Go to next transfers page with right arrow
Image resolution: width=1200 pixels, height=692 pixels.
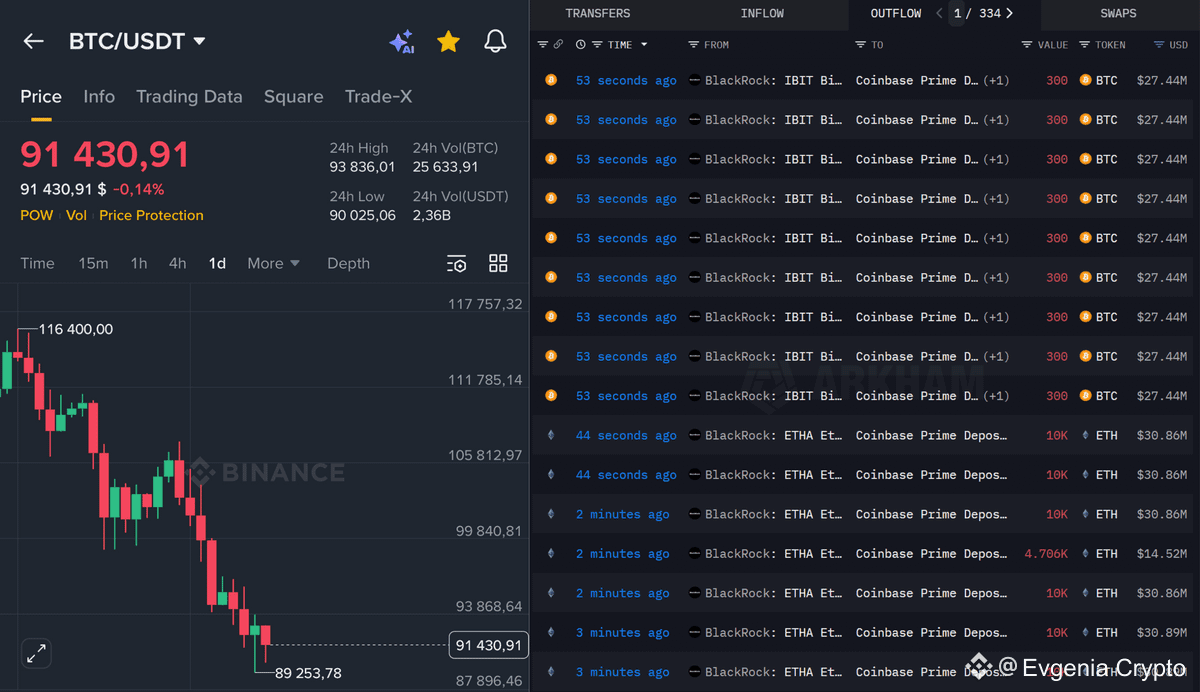(1011, 13)
